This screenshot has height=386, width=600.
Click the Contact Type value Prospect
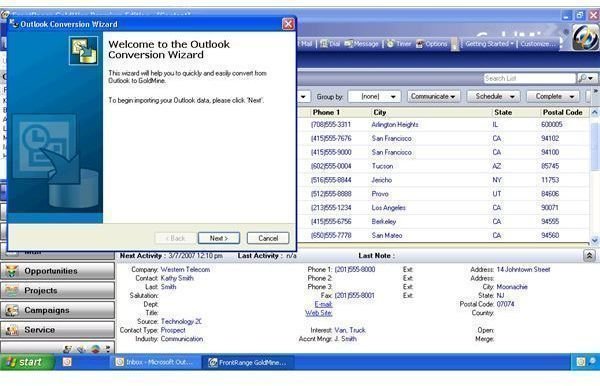173,330
